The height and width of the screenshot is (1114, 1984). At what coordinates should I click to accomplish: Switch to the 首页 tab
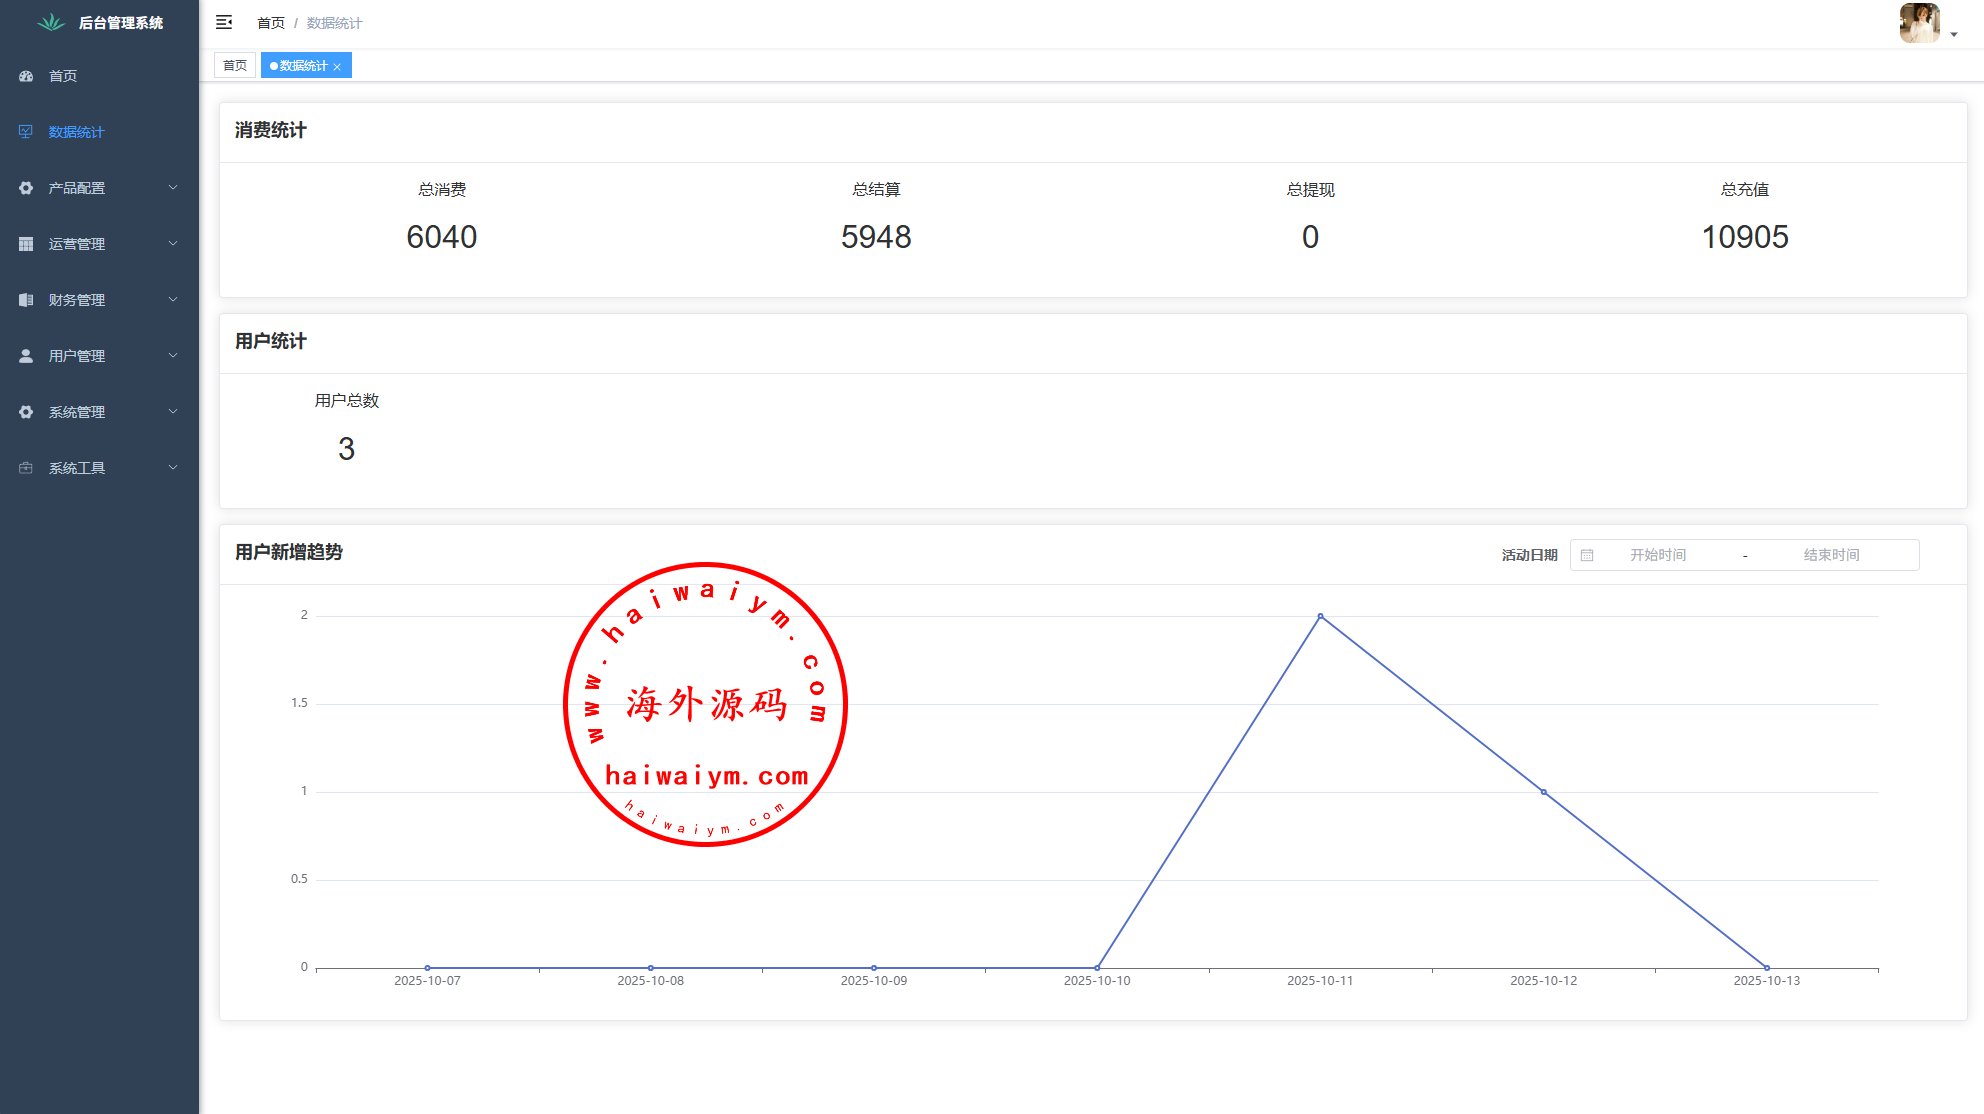click(235, 66)
